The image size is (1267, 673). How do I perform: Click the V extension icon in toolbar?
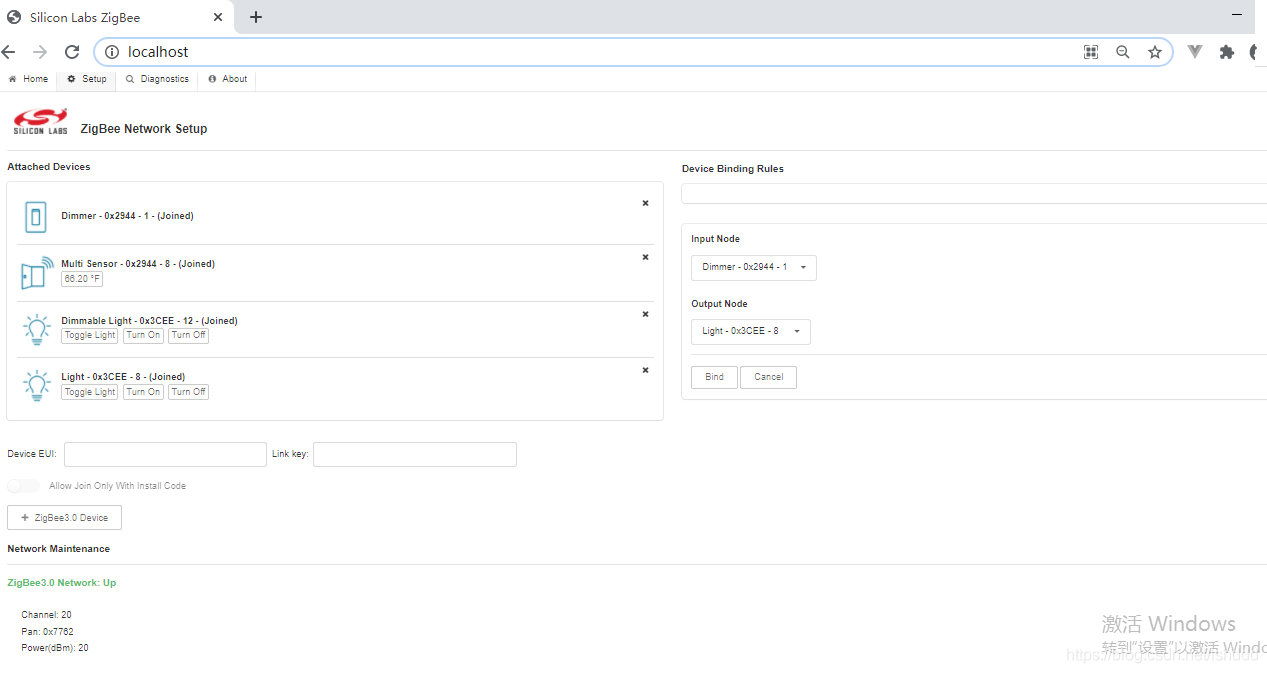[x=1194, y=52]
